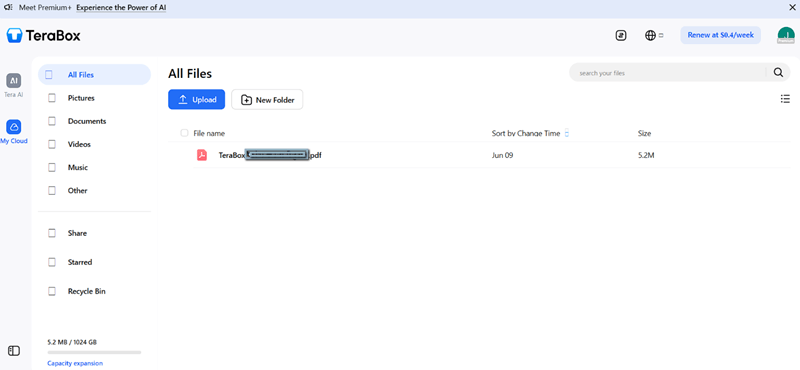Click the All Files page heading

[190, 73]
